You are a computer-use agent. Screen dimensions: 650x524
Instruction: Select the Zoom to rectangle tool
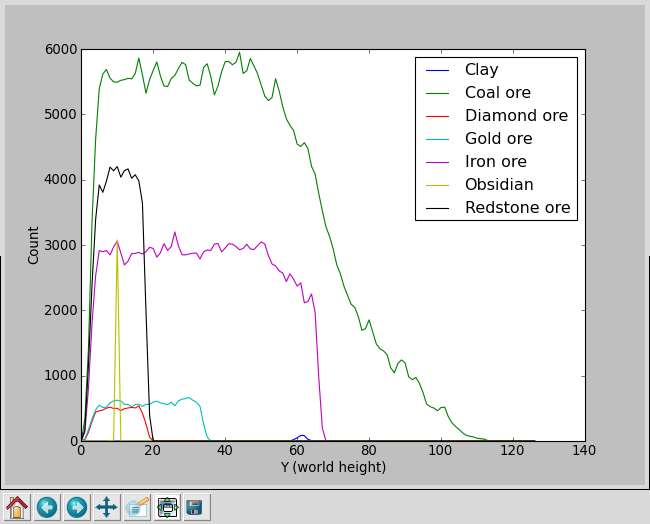(x=137, y=508)
